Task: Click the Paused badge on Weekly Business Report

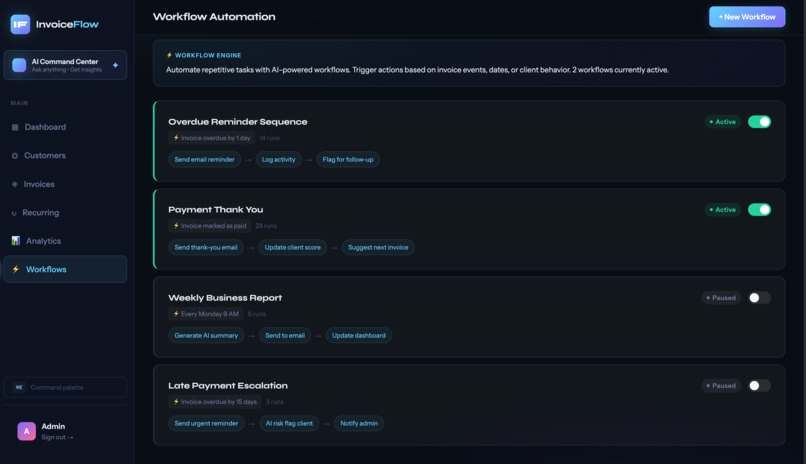Action: pos(721,298)
